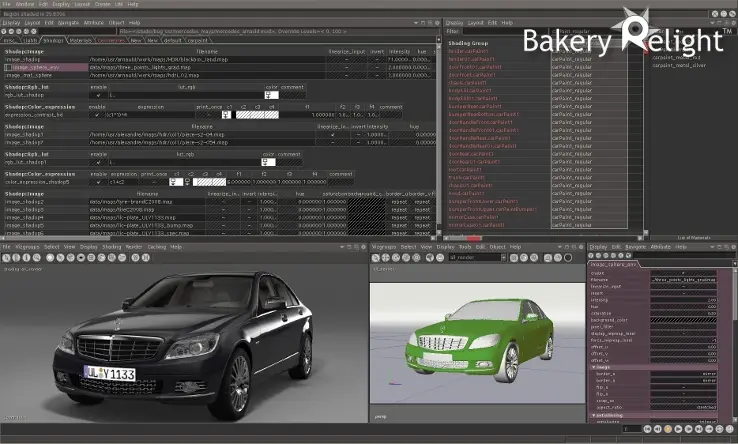
Task: Click last round button in bottom playback bar
Action: coord(730,429)
